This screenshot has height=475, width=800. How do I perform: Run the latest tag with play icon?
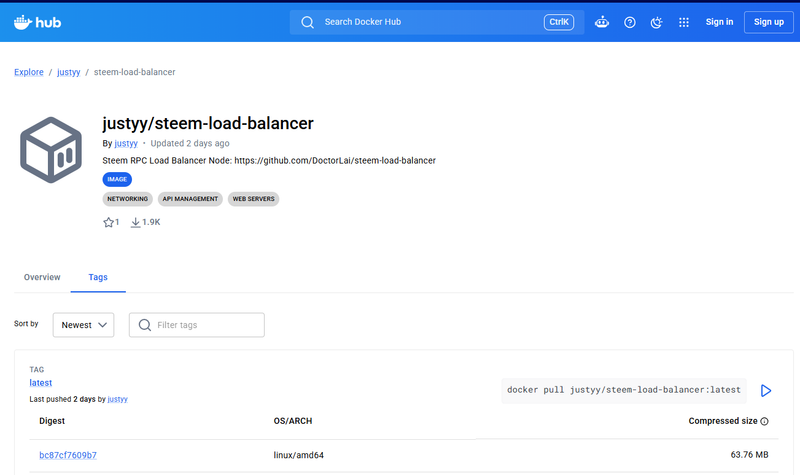pyautogui.click(x=766, y=390)
